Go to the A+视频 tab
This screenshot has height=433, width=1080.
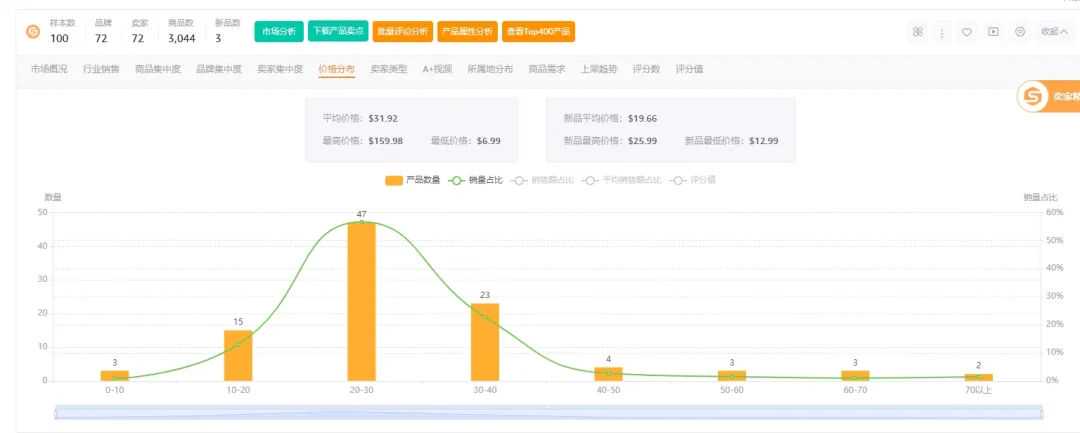(437, 69)
